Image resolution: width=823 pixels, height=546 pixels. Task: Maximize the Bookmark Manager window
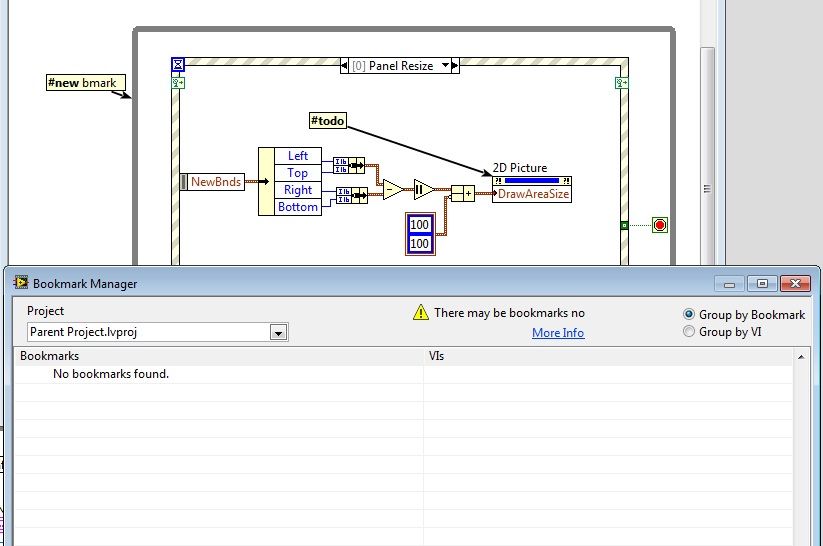click(763, 284)
